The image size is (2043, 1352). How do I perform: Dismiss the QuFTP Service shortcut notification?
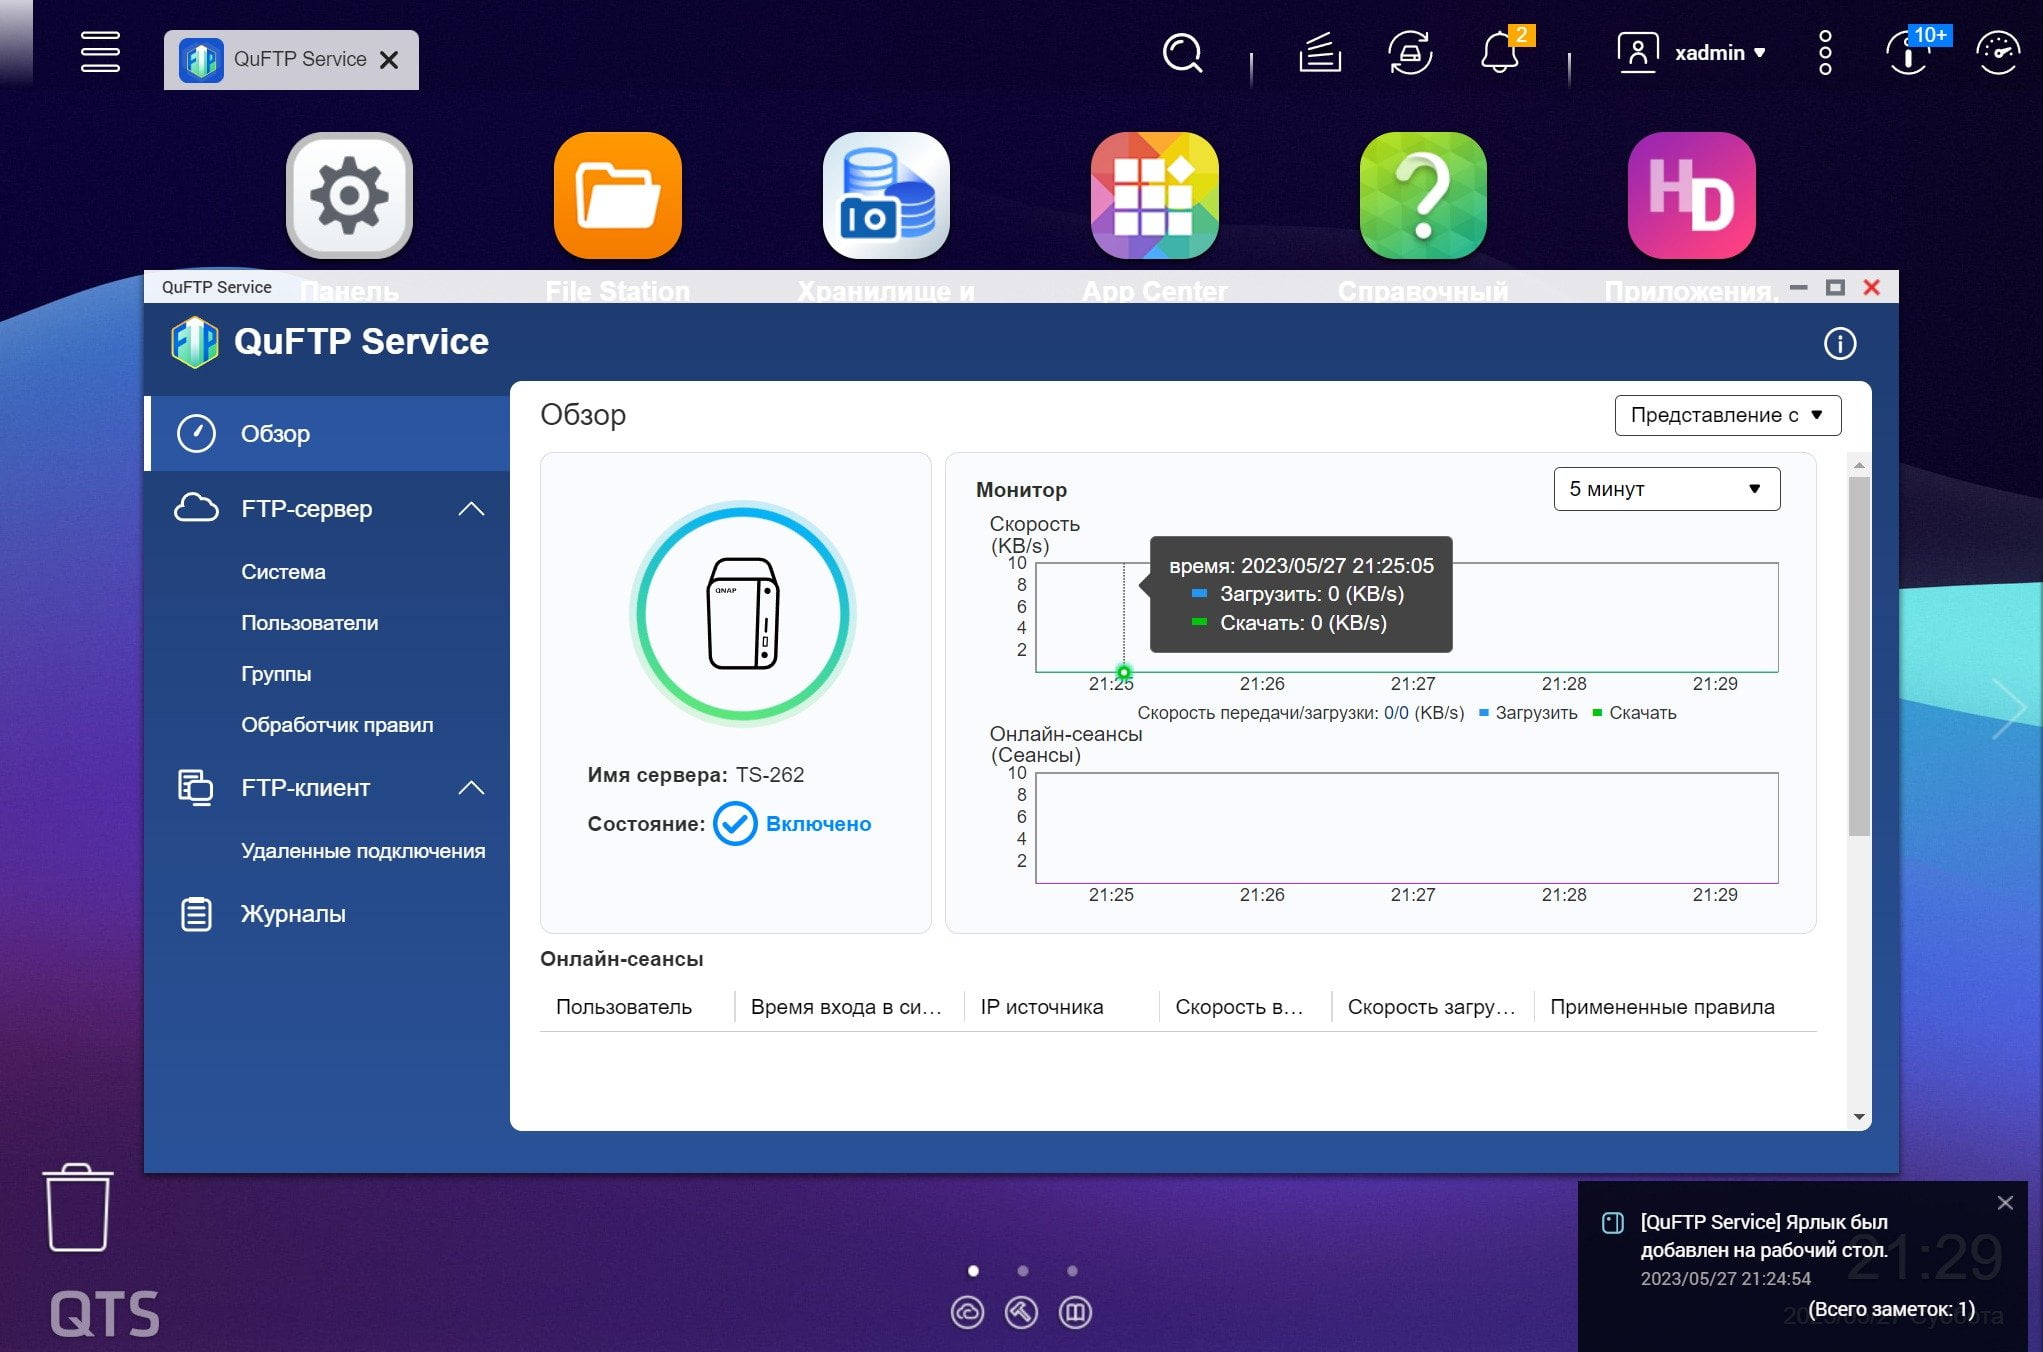tap(2004, 1203)
